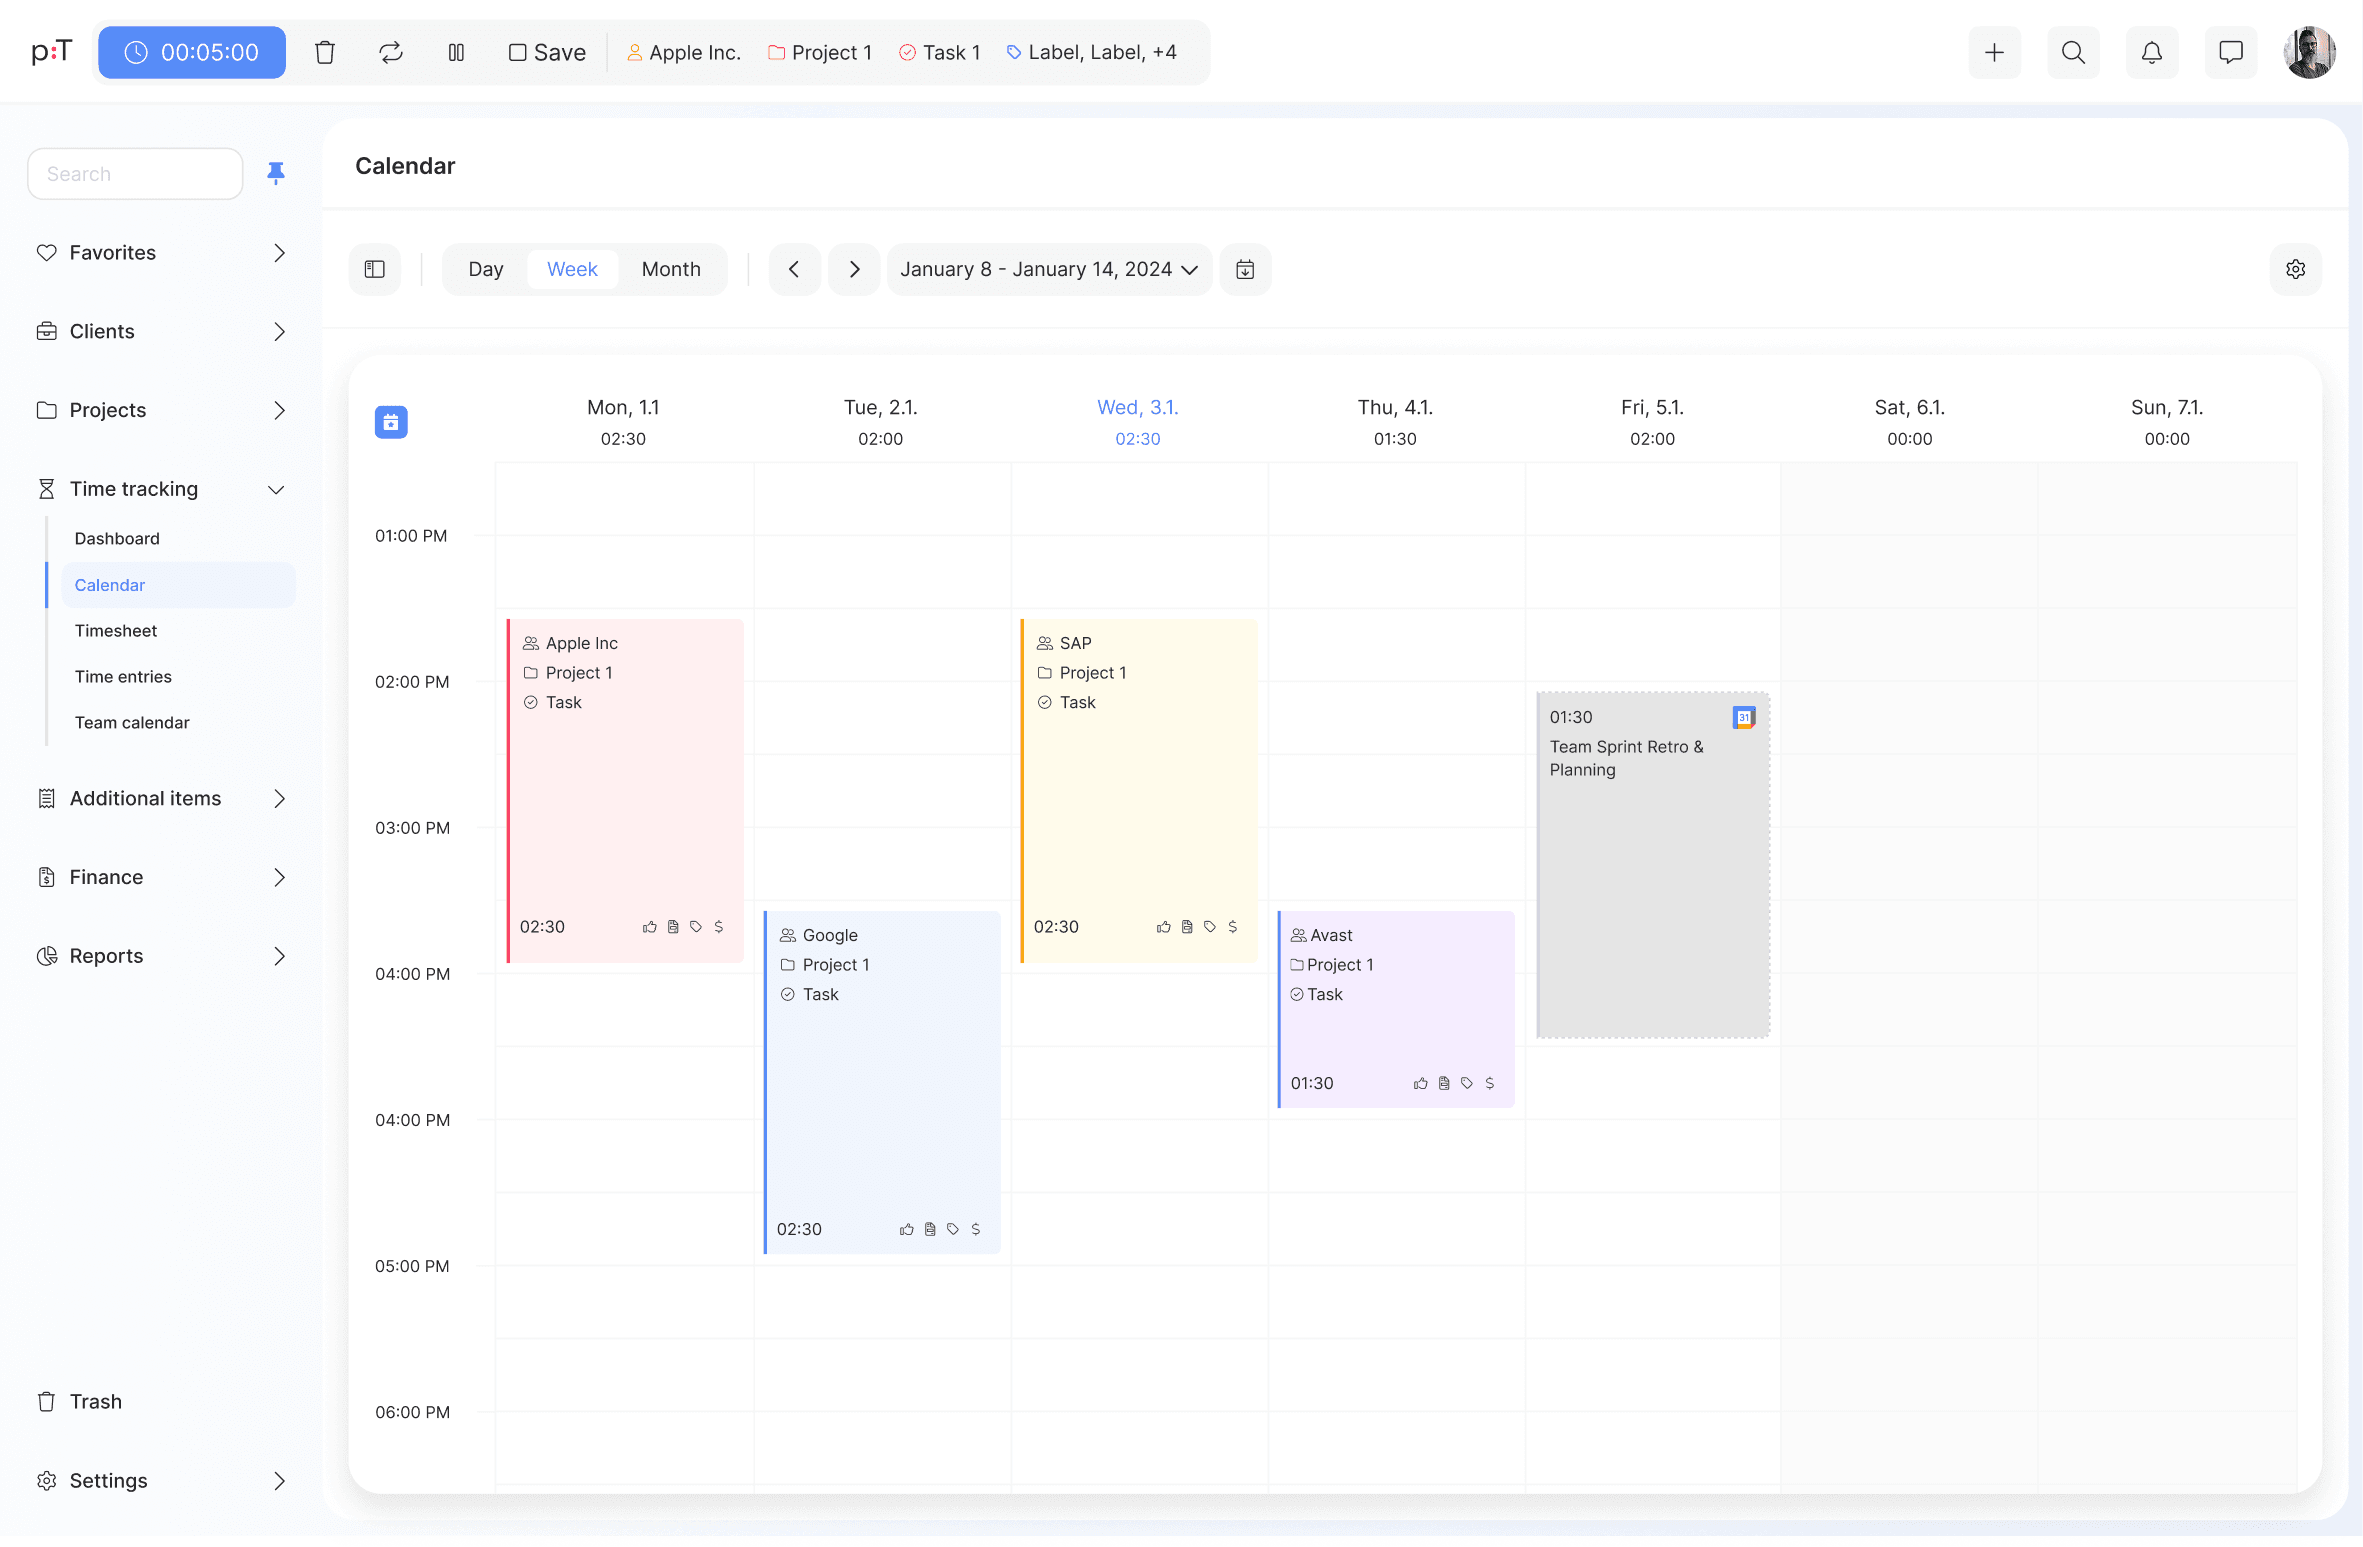
Task: Go to next week arrow
Action: coord(854,269)
